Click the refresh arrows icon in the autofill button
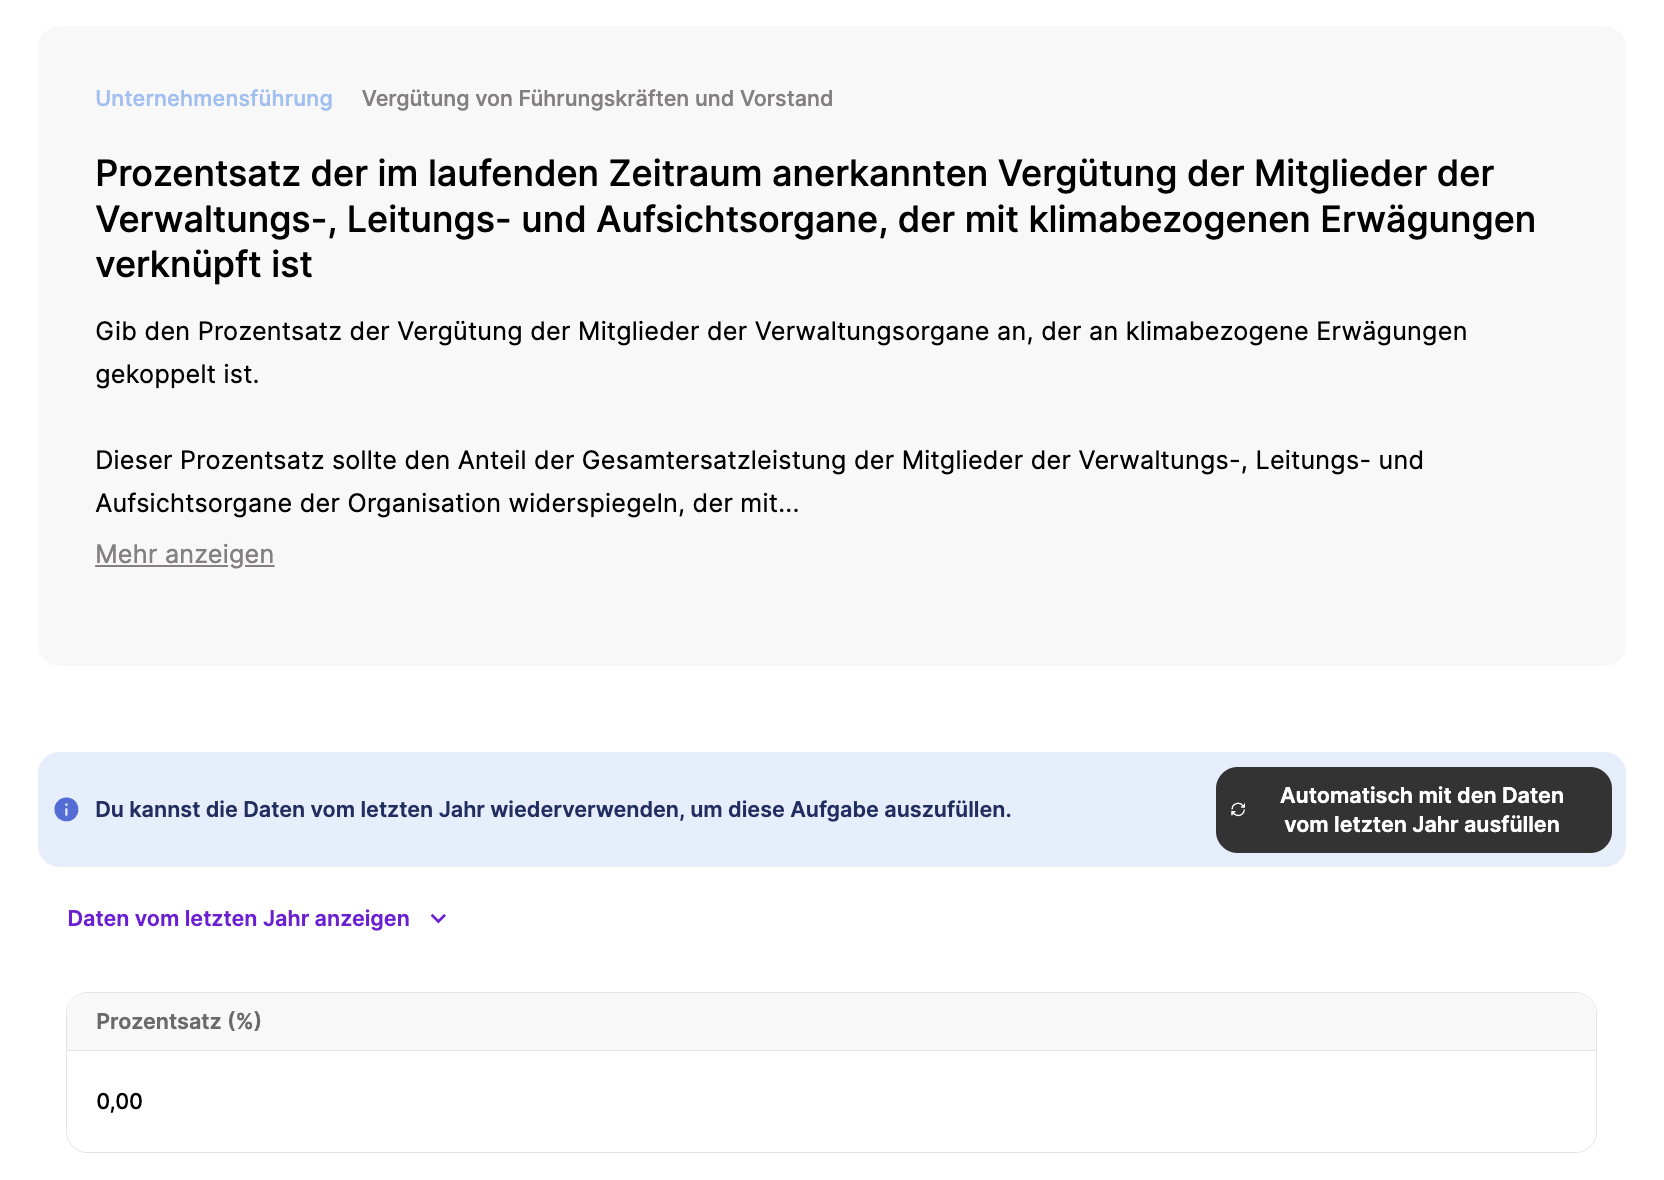 tap(1238, 810)
